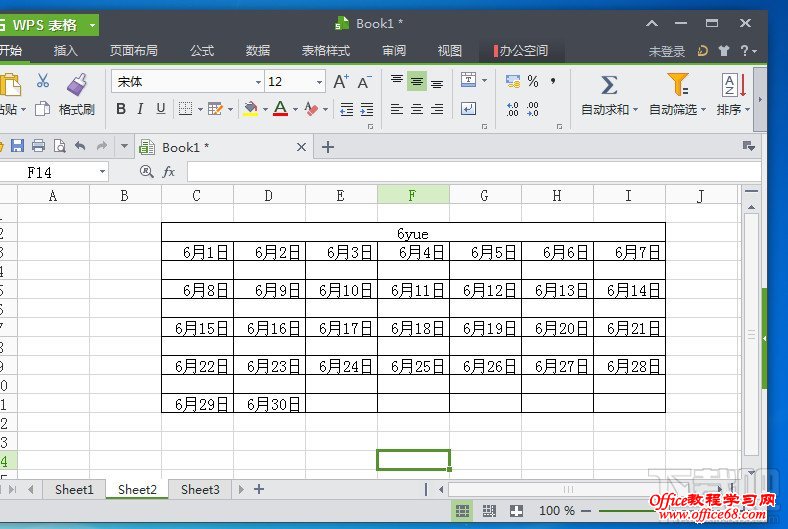788x529 pixels.
Task: Expand the fill color dropdown arrow
Action: click(265, 109)
